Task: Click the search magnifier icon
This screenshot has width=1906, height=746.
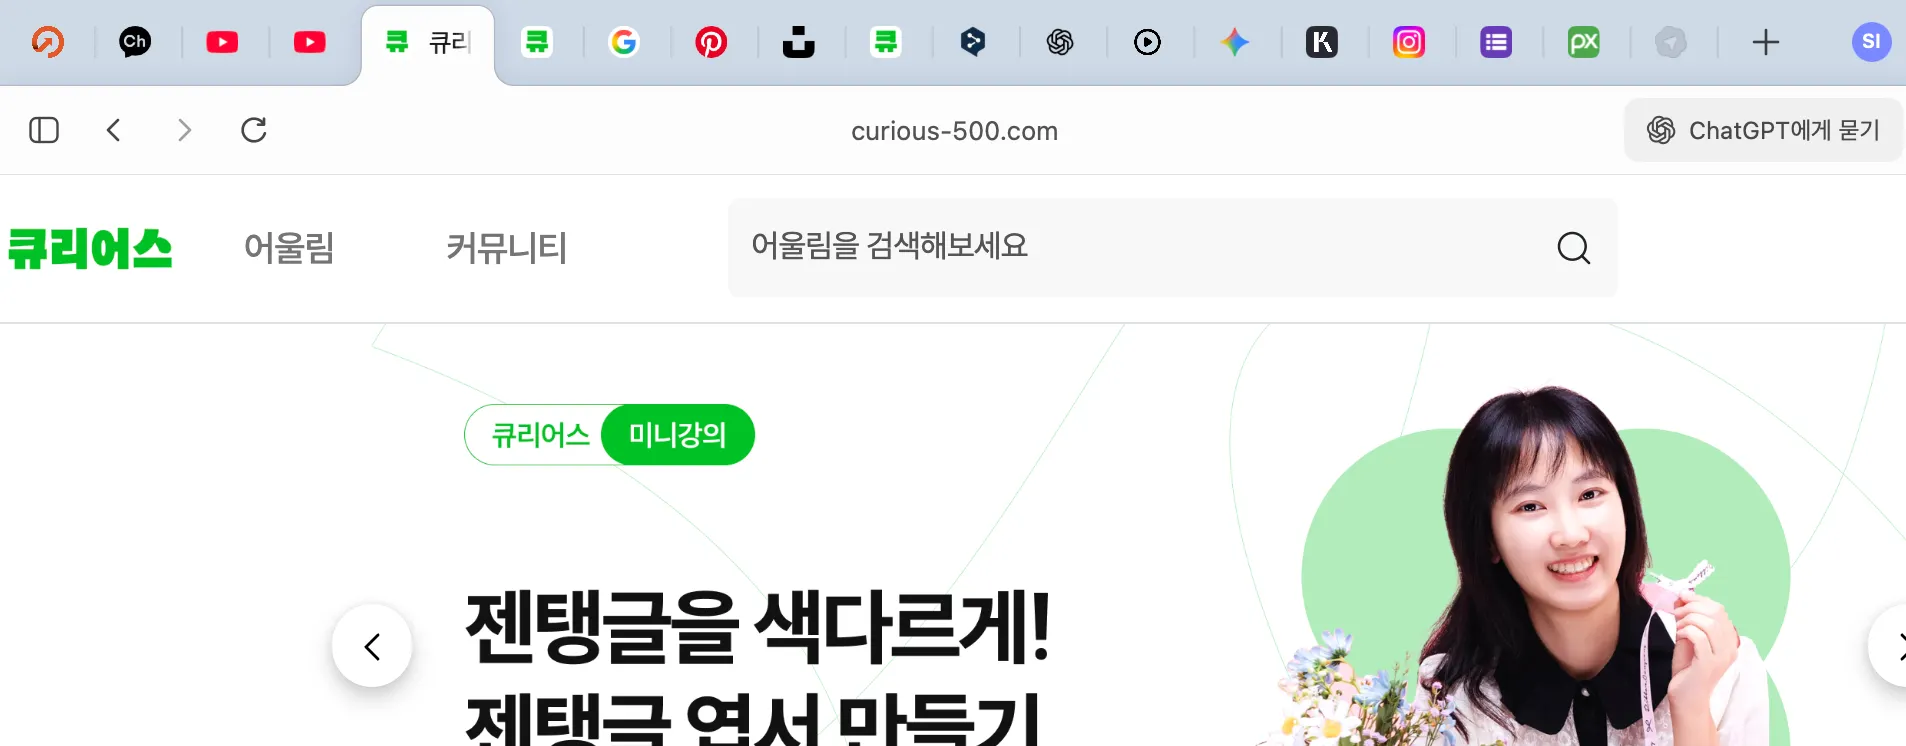Action: 1574,247
